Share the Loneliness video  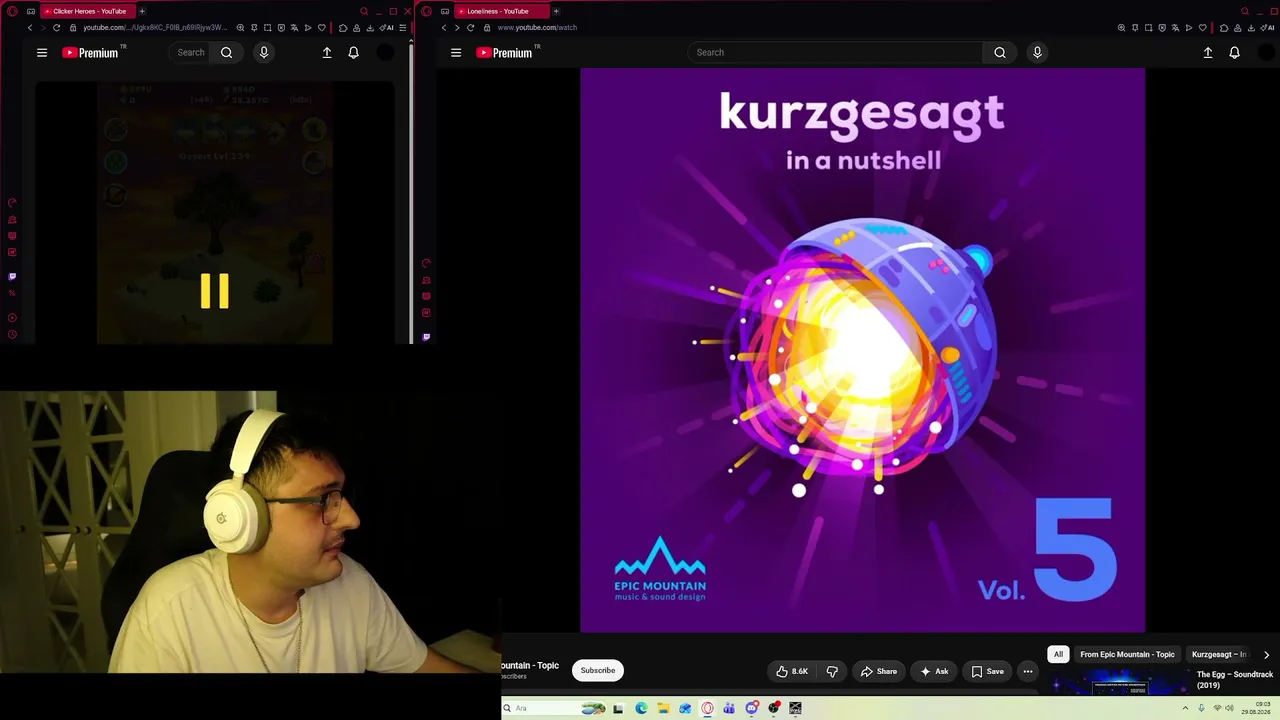pyautogui.click(x=879, y=671)
